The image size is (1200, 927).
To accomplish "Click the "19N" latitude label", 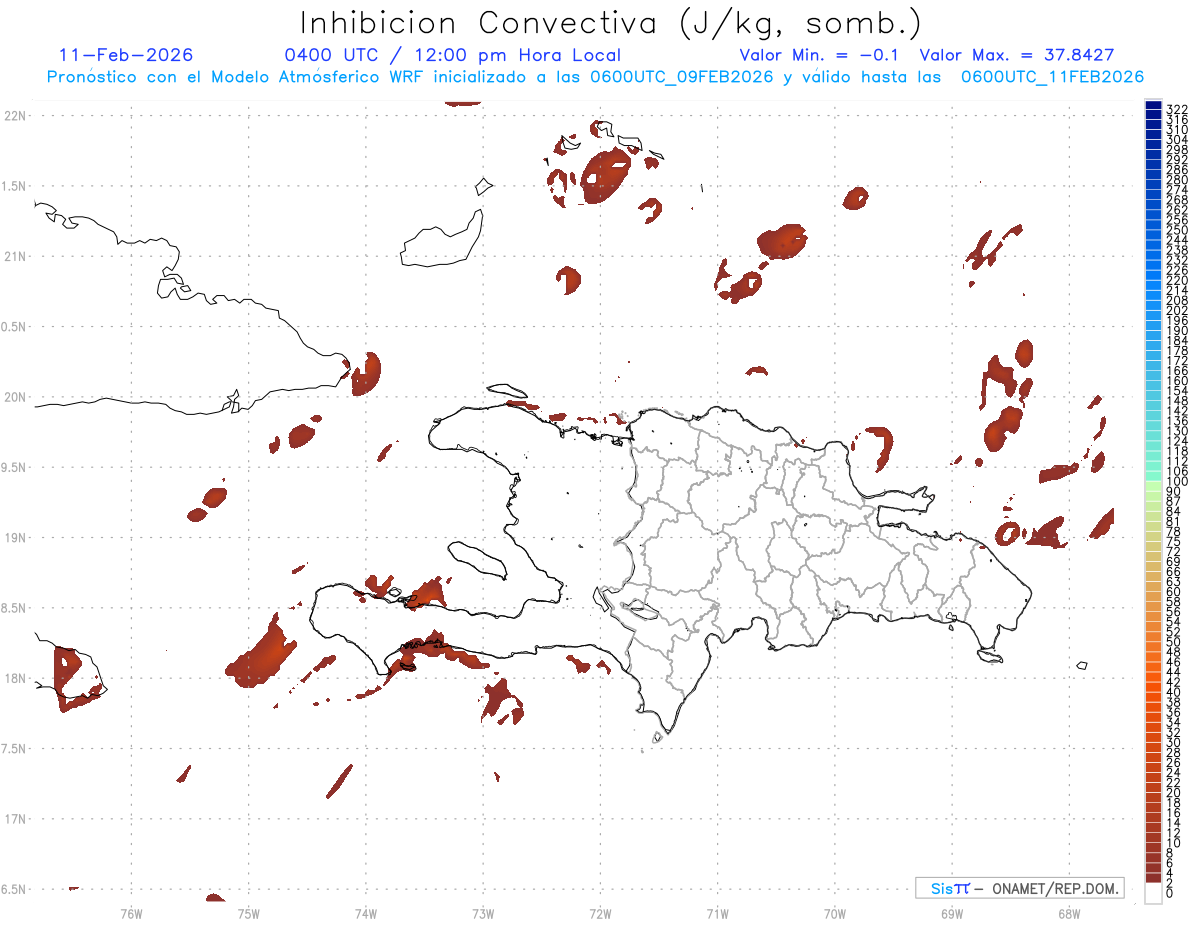I will (x=15, y=537).
